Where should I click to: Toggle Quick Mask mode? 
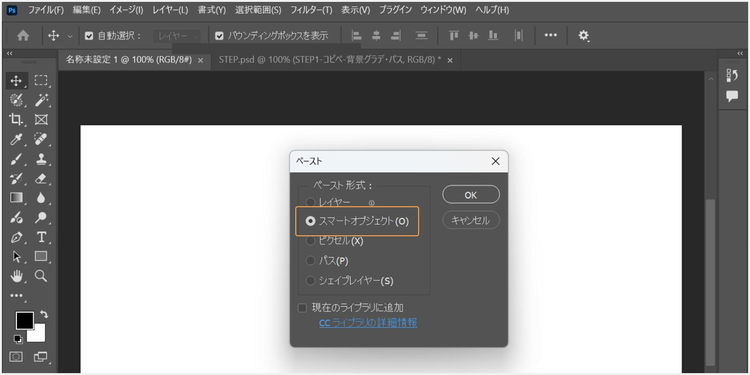(17, 357)
